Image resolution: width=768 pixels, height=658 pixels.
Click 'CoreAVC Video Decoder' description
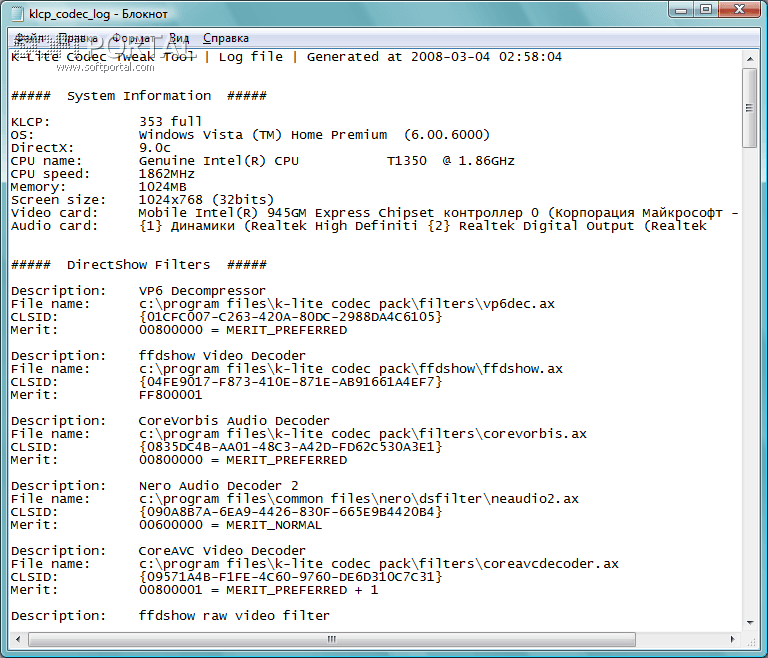point(222,551)
